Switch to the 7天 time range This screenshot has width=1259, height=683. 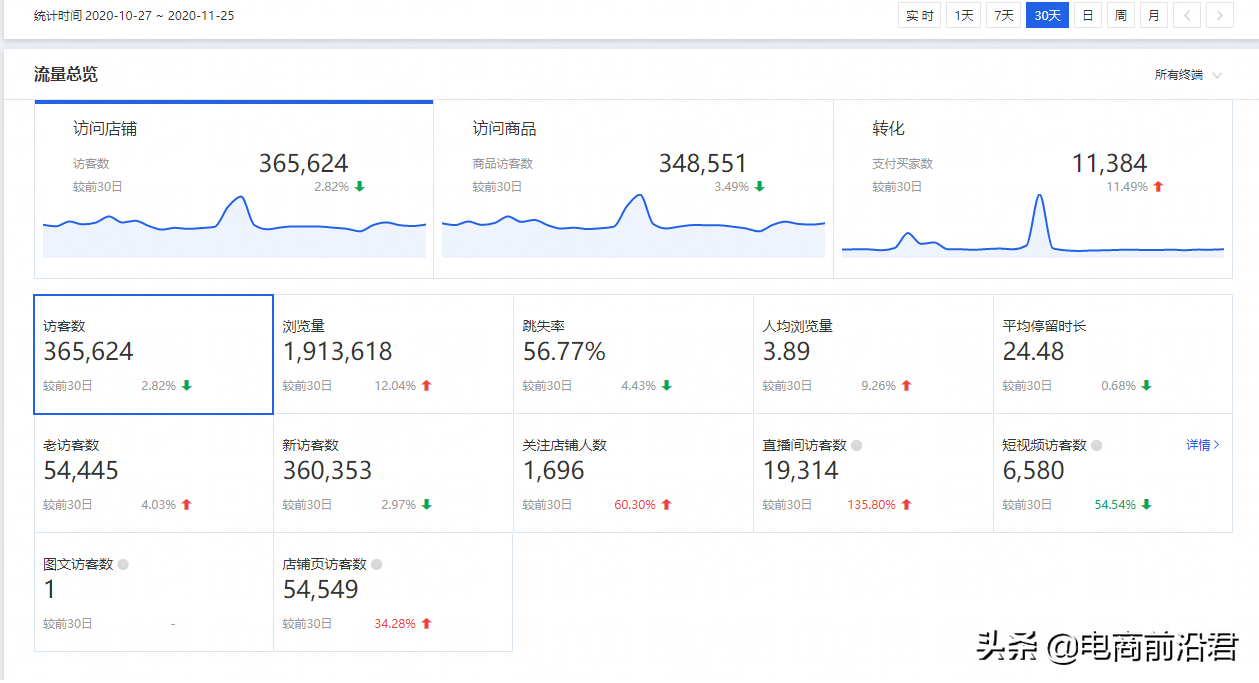click(1003, 16)
